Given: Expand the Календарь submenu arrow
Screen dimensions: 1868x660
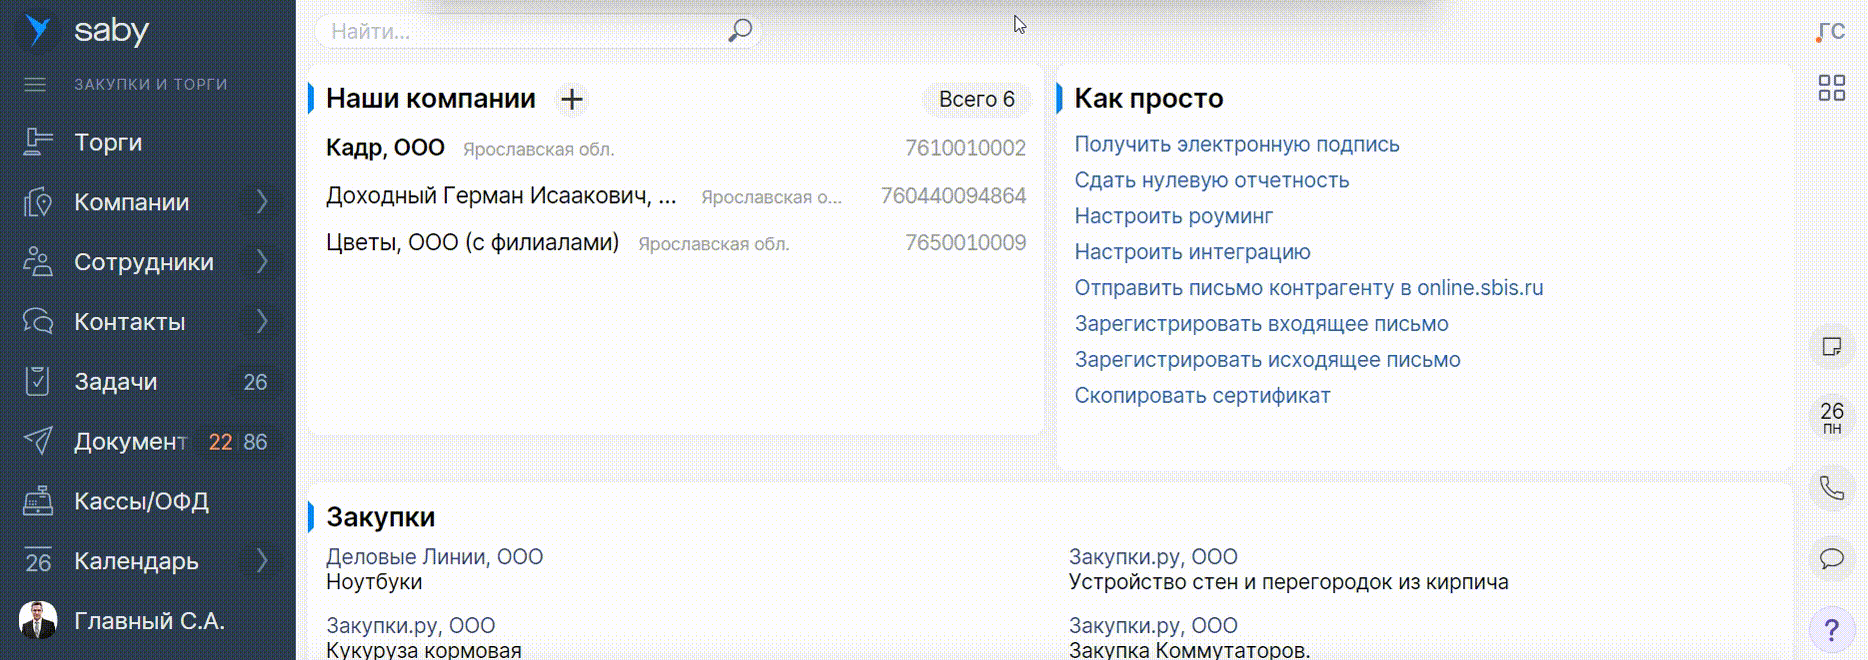Looking at the screenshot, I should [261, 561].
